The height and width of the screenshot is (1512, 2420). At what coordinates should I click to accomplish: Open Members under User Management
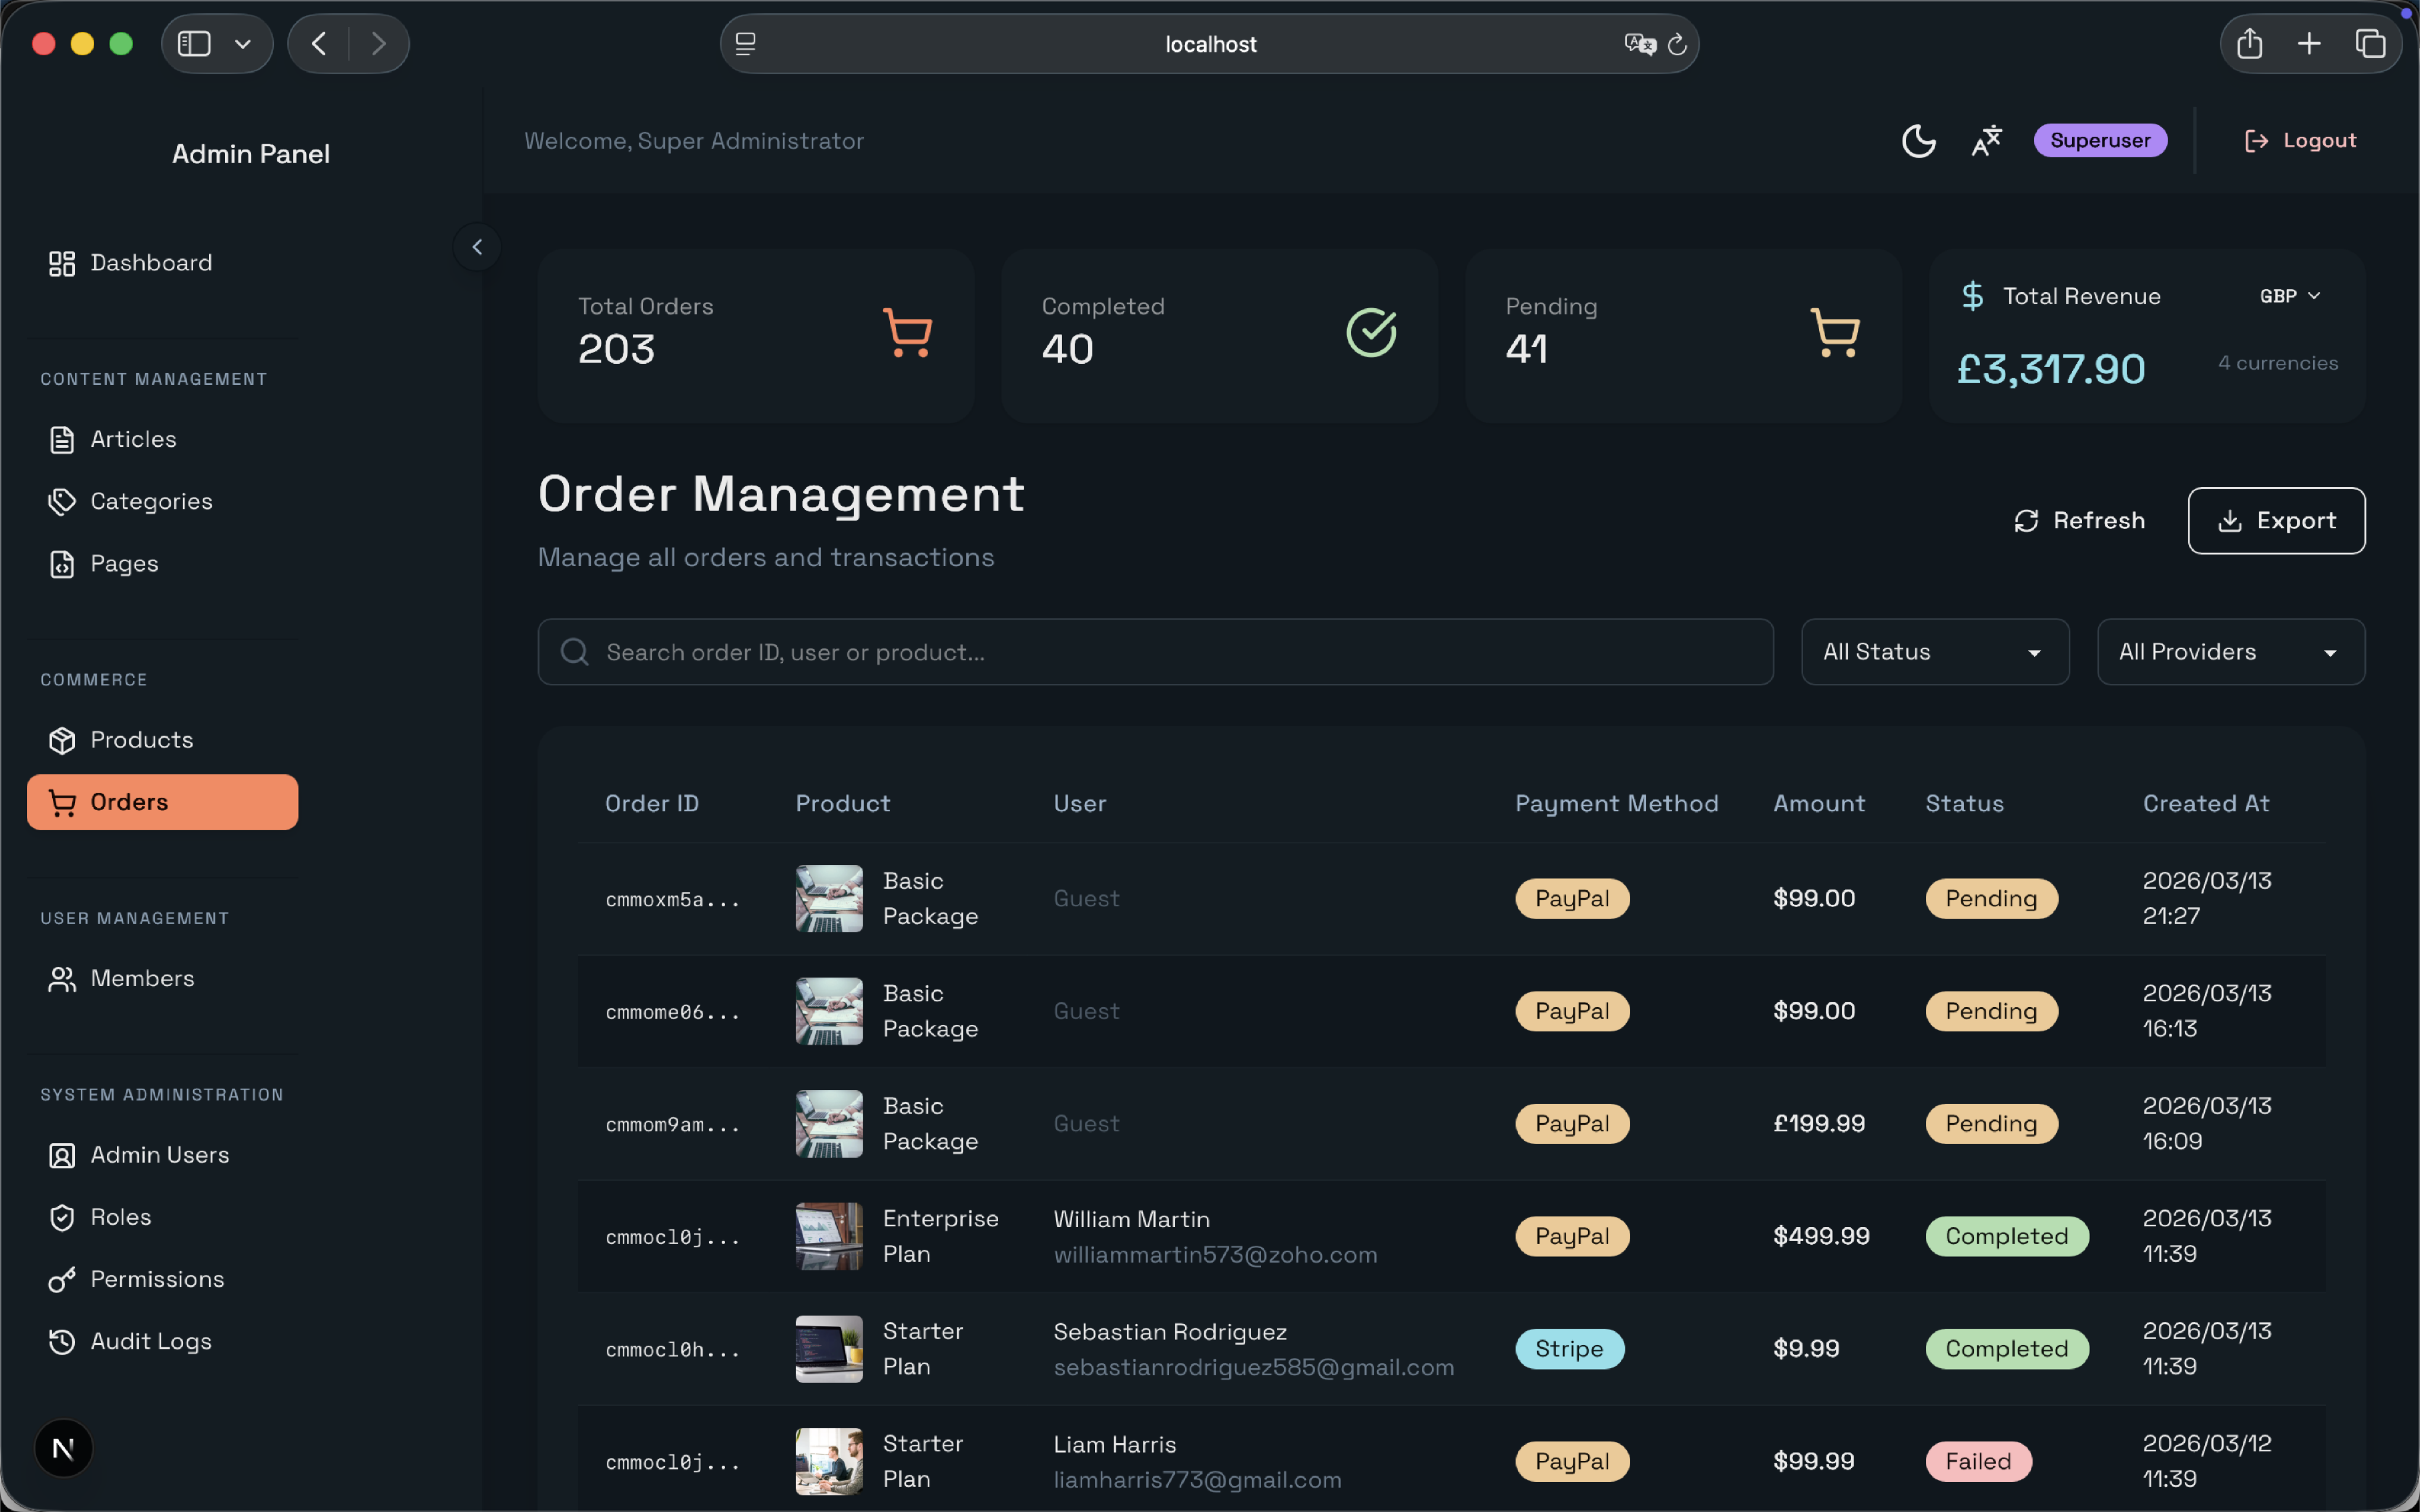coord(163,979)
